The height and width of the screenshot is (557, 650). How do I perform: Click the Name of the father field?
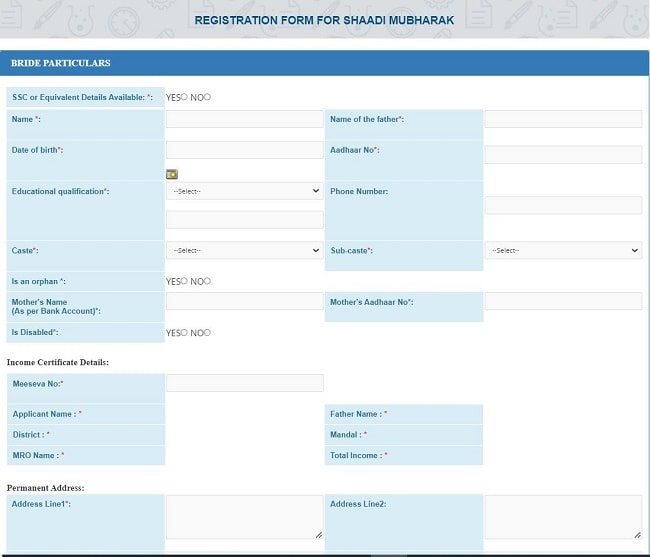pos(563,119)
